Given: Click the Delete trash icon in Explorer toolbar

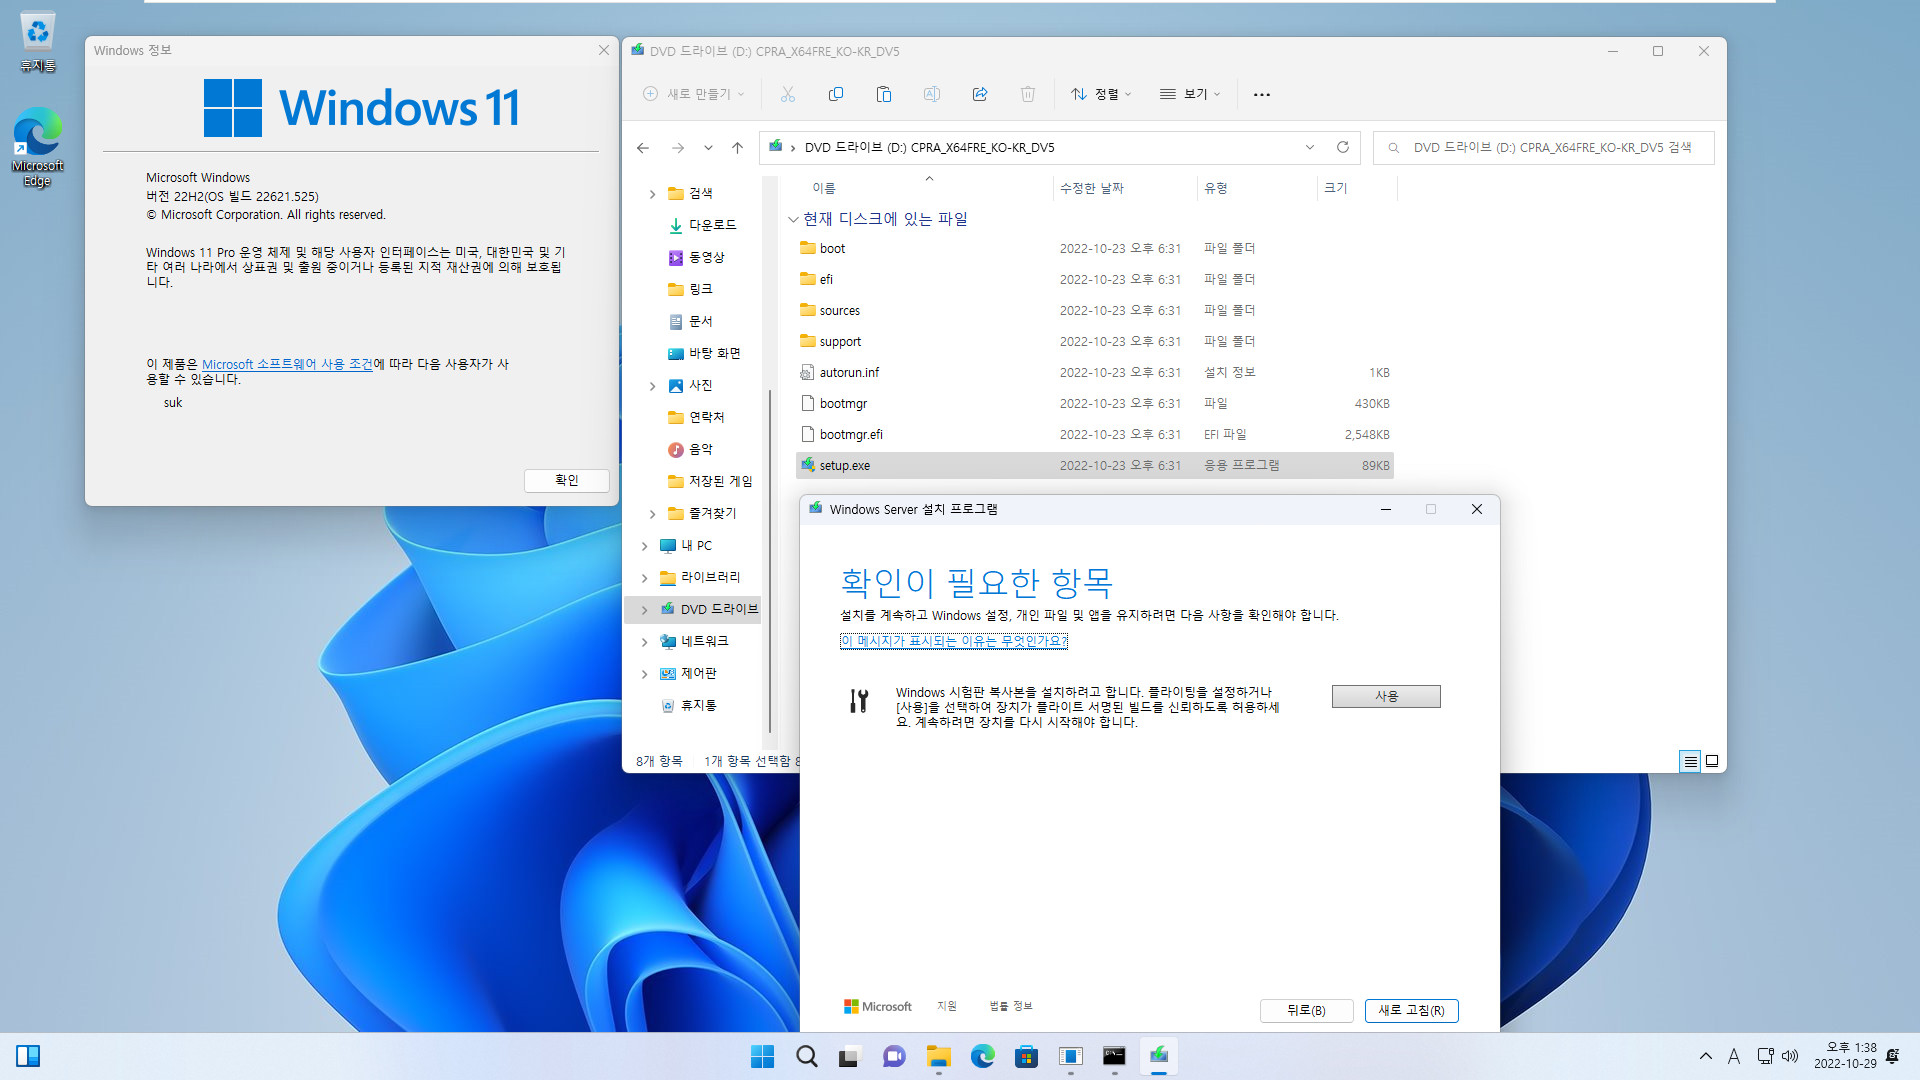Looking at the screenshot, I should [1028, 94].
